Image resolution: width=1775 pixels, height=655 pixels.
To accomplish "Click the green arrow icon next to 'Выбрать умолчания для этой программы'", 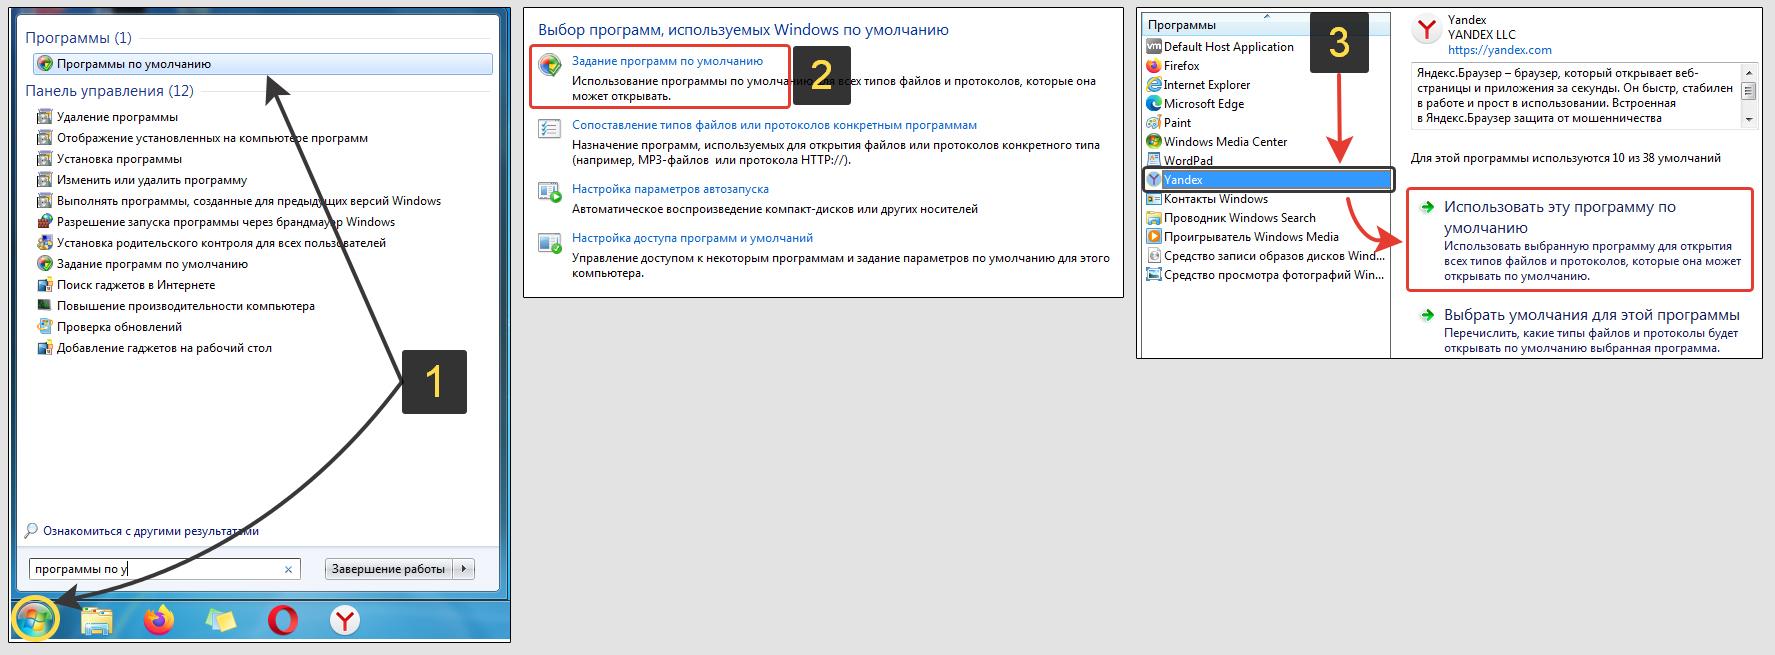I will pyautogui.click(x=1427, y=316).
